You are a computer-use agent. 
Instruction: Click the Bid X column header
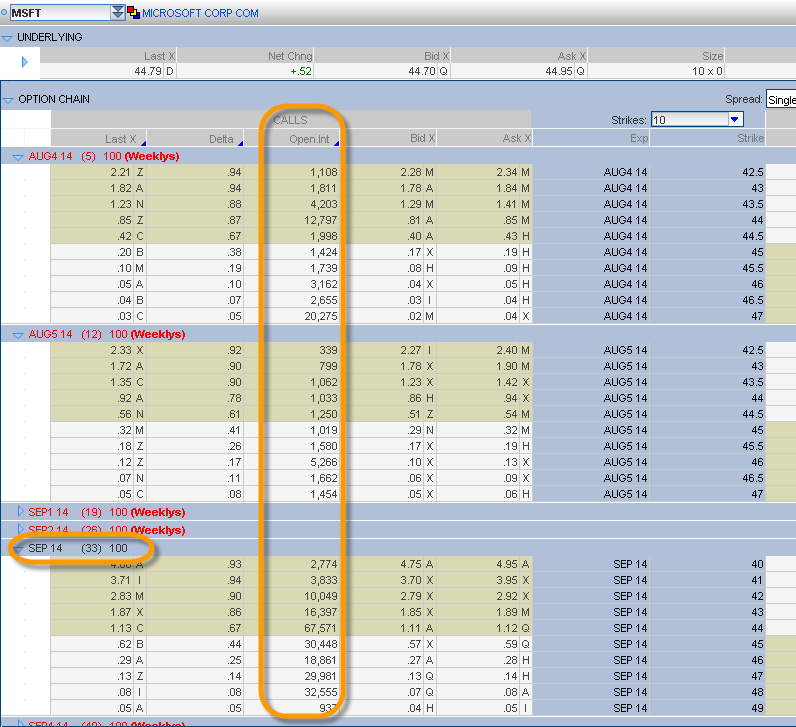tap(422, 138)
